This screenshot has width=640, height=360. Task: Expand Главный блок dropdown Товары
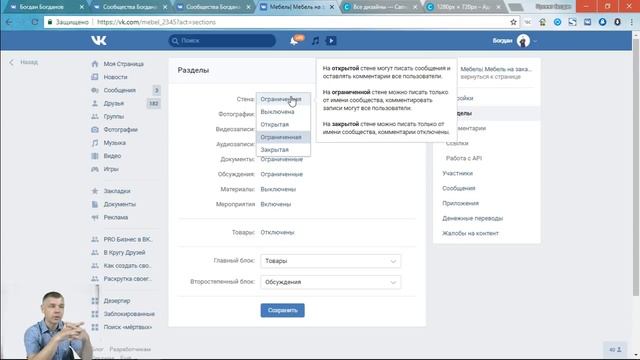coord(331,261)
